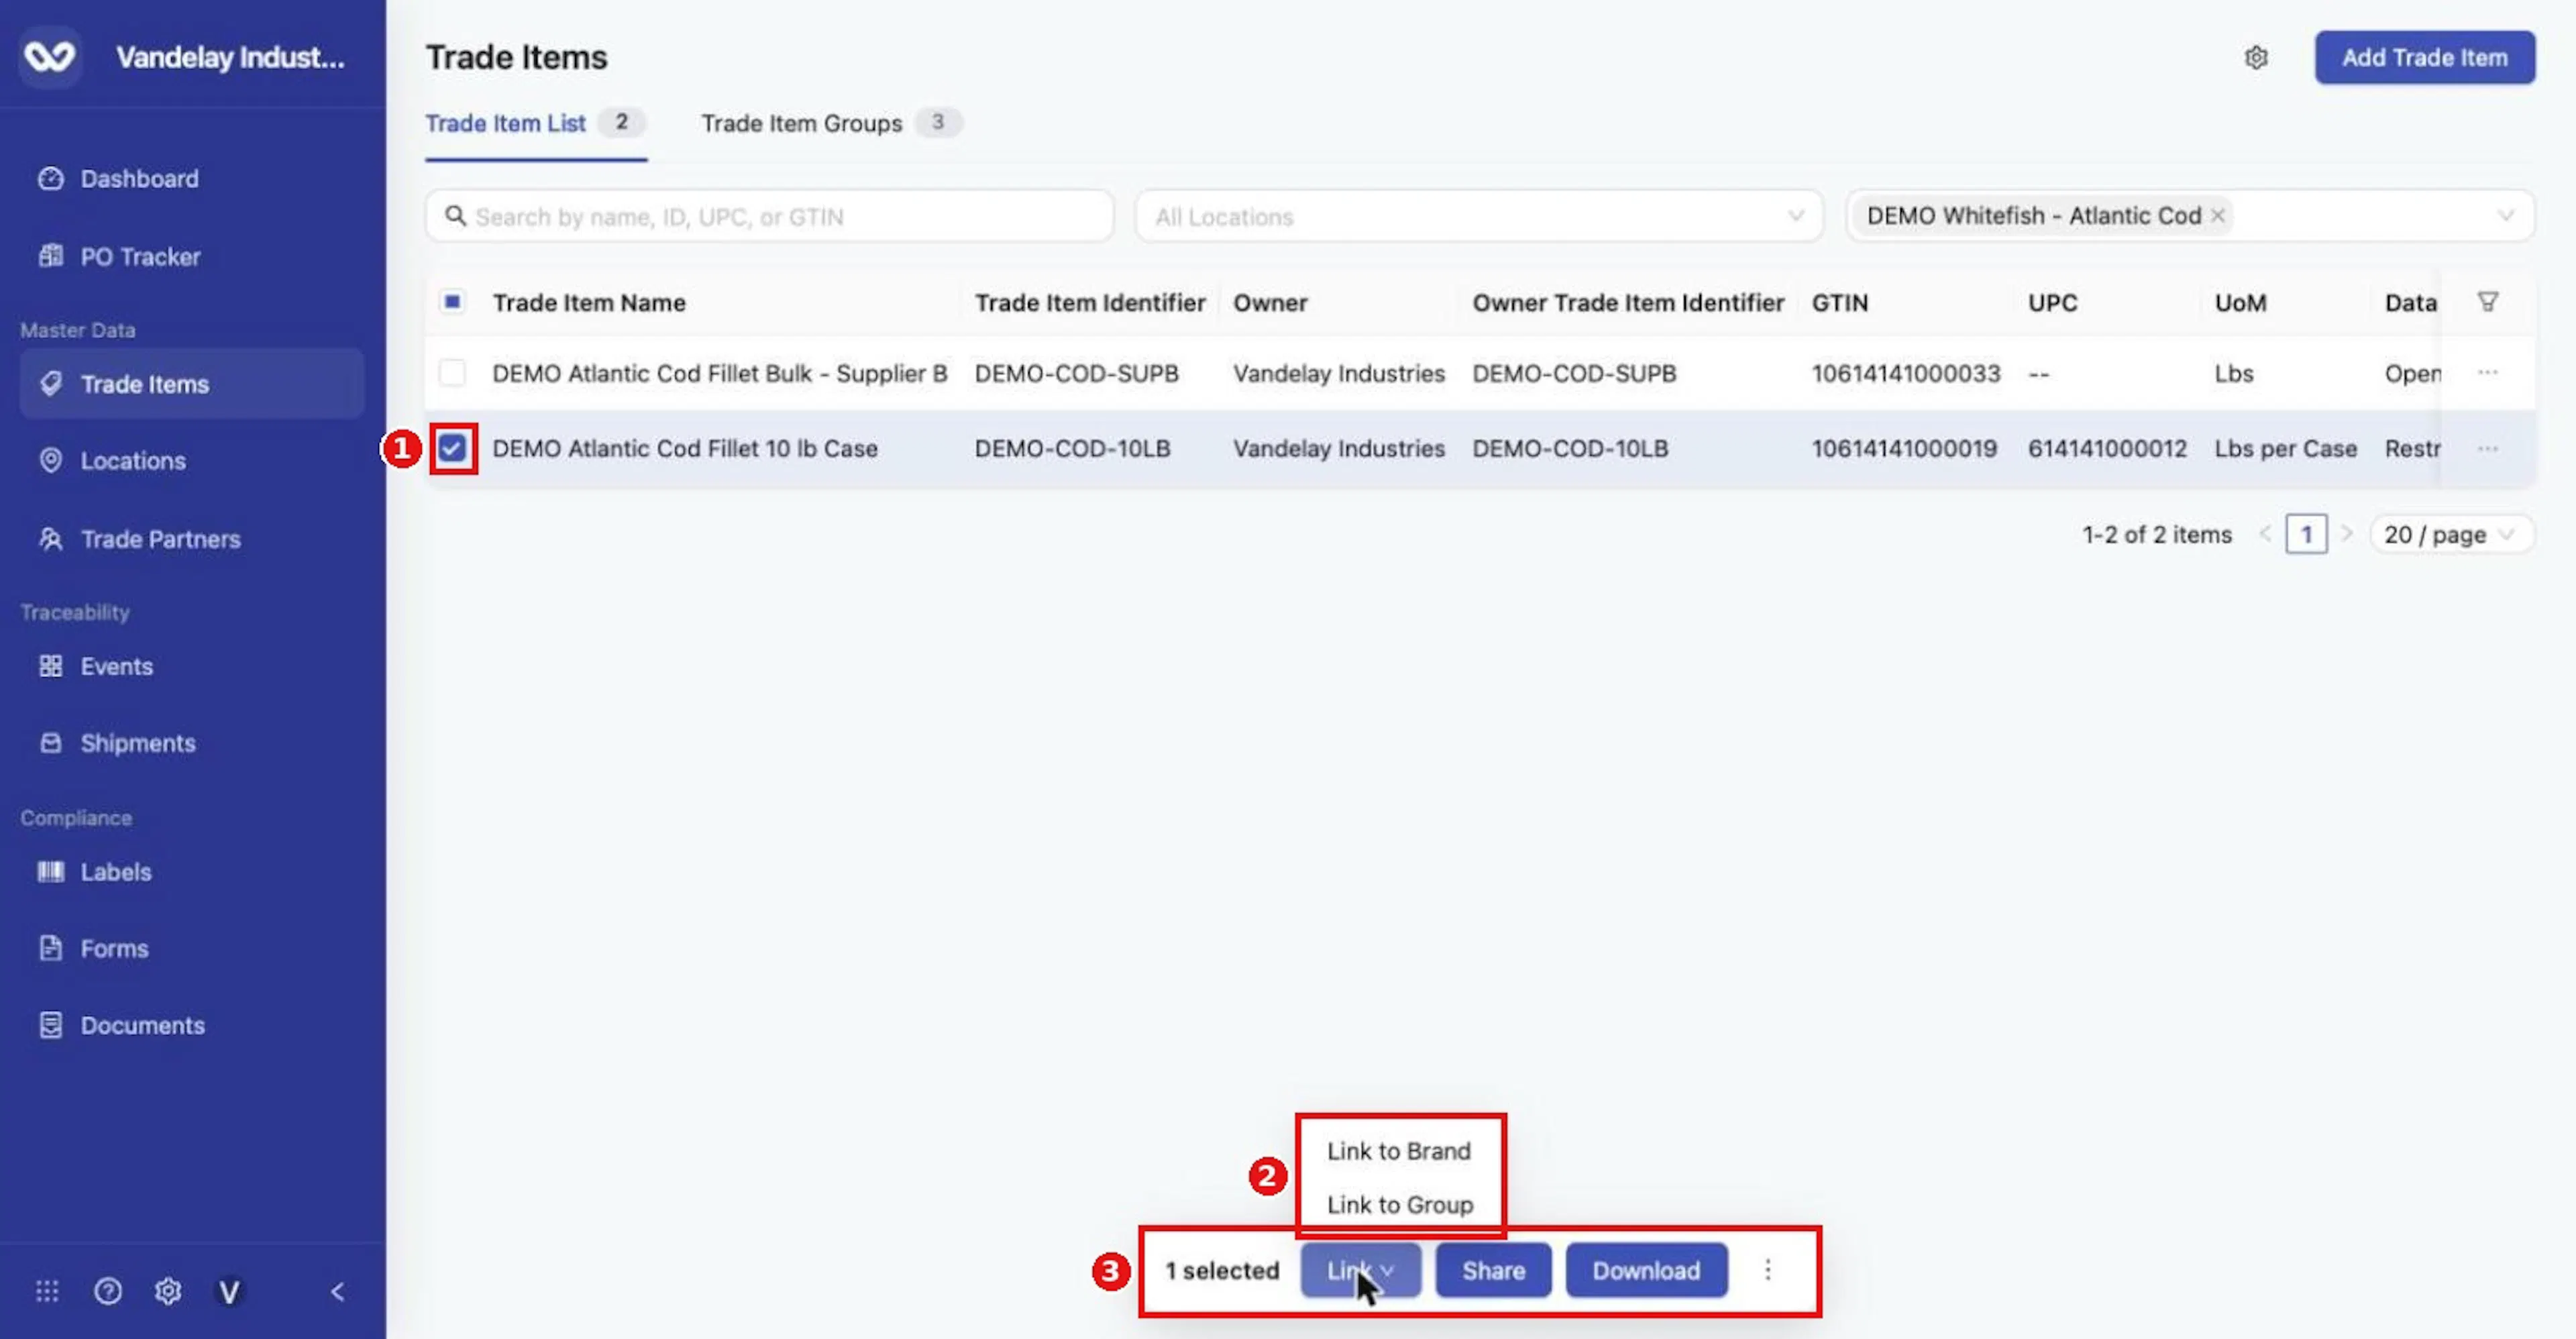
Task: Remove the DEMO Whitefish - Atlantic Cod tag
Action: (x=2218, y=216)
